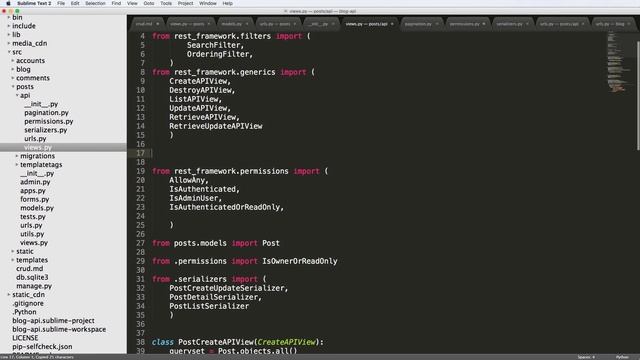Open apps.py in the sidebar
Image resolution: width=640 pixels, height=360 pixels.
pyautogui.click(x=33, y=191)
